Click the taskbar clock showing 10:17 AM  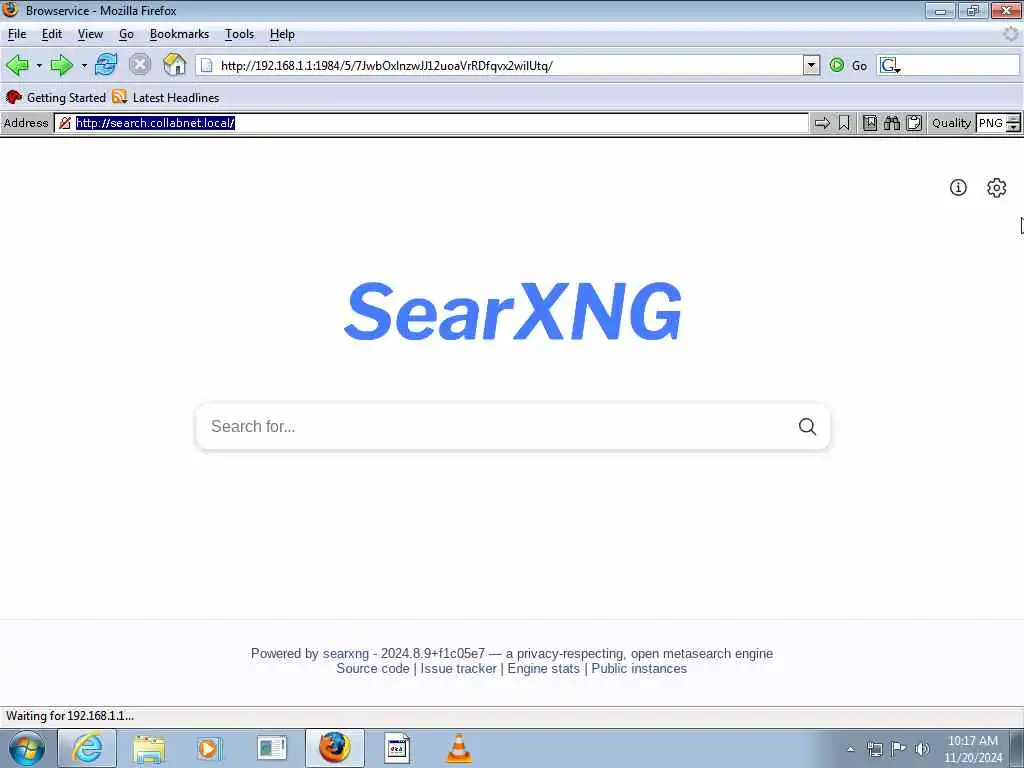pyautogui.click(x=972, y=749)
